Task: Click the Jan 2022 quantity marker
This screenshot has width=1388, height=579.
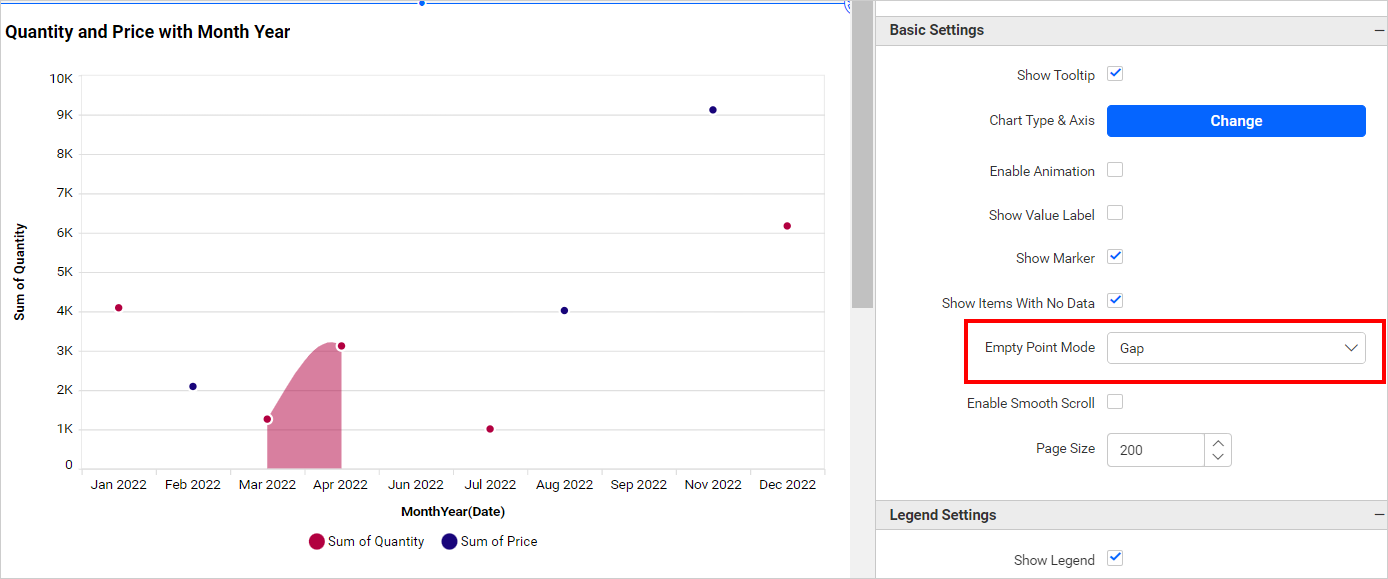Action: pos(119,308)
